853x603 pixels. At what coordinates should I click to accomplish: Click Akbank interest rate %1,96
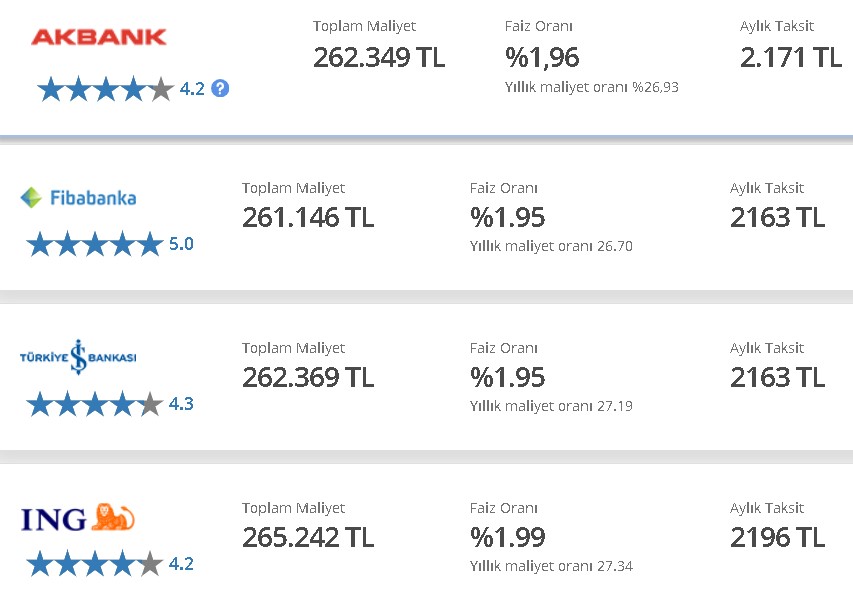(542, 58)
